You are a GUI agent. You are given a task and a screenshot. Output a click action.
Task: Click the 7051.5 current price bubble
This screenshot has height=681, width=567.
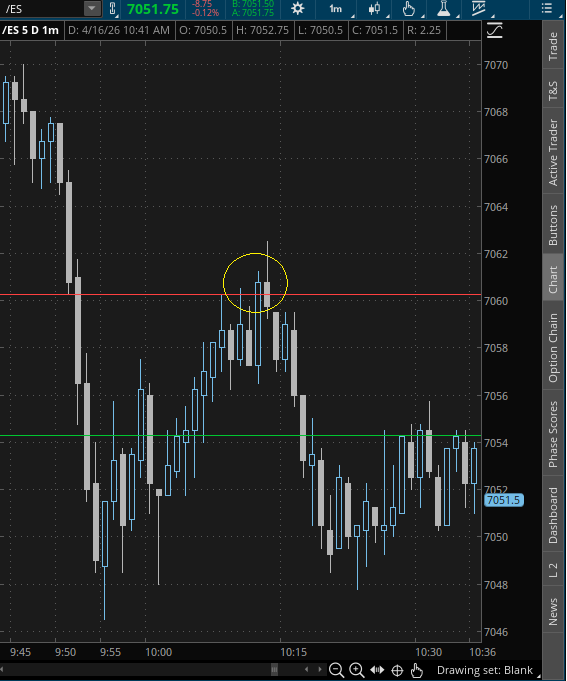point(504,500)
